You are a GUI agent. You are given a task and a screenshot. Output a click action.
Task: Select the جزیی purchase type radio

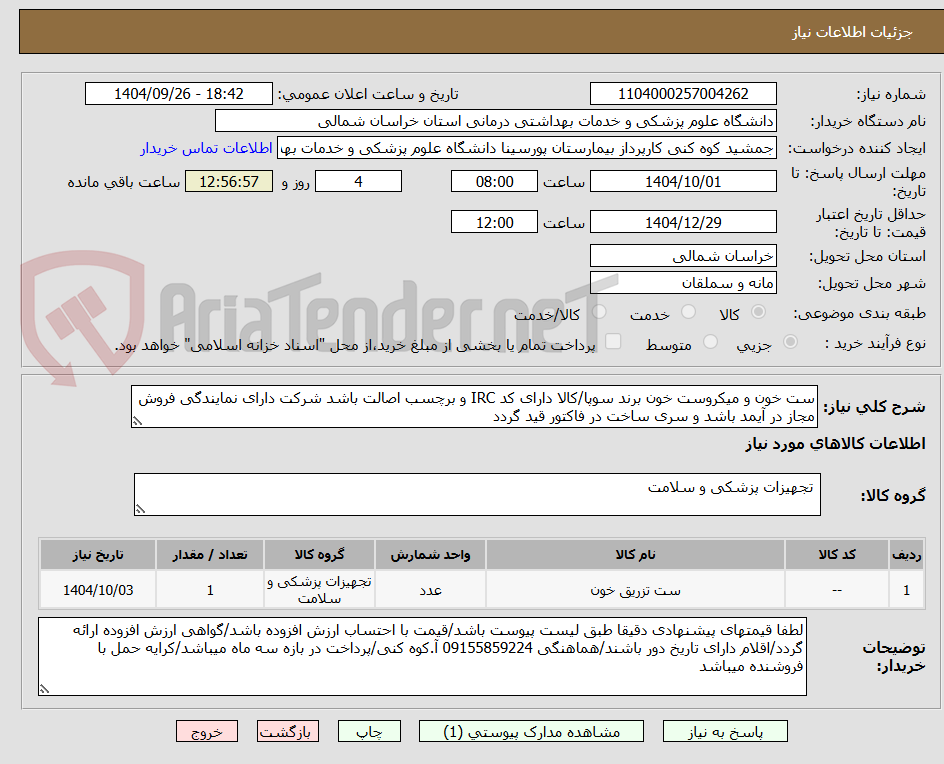(790, 342)
